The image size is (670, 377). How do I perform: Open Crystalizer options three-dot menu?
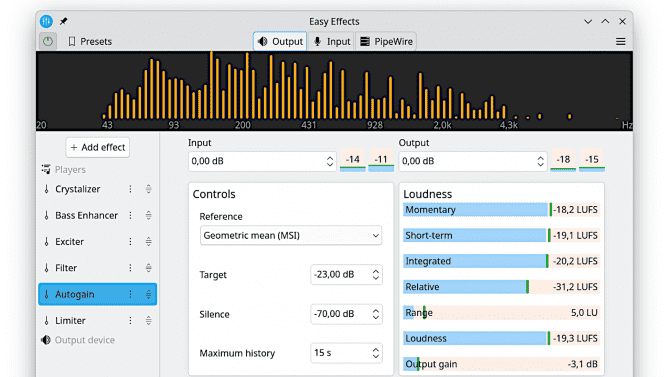tap(130, 189)
